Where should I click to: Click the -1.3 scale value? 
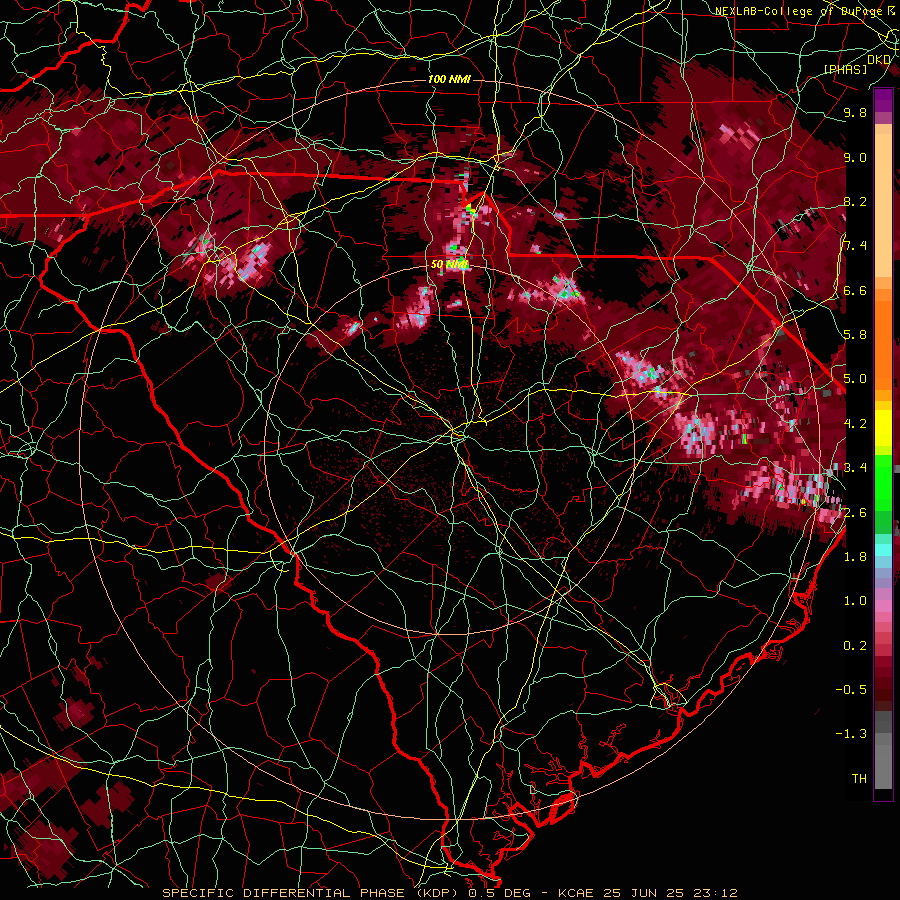point(851,735)
